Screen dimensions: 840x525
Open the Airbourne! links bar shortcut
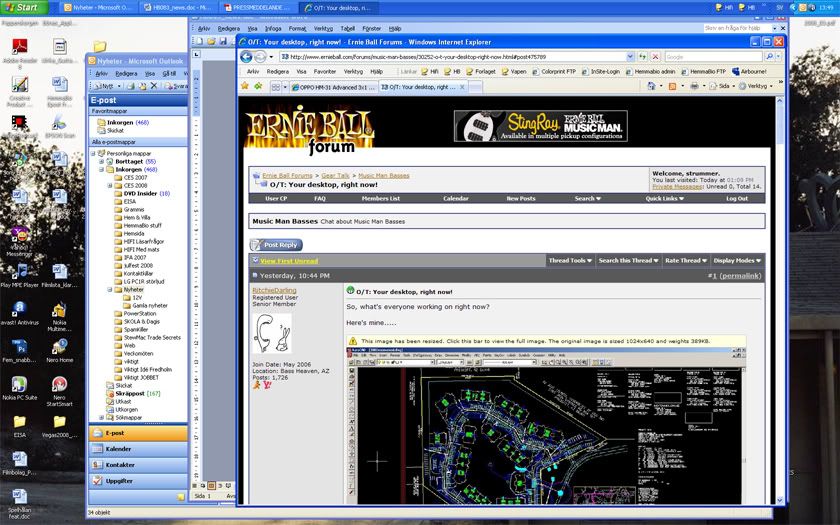(749, 71)
